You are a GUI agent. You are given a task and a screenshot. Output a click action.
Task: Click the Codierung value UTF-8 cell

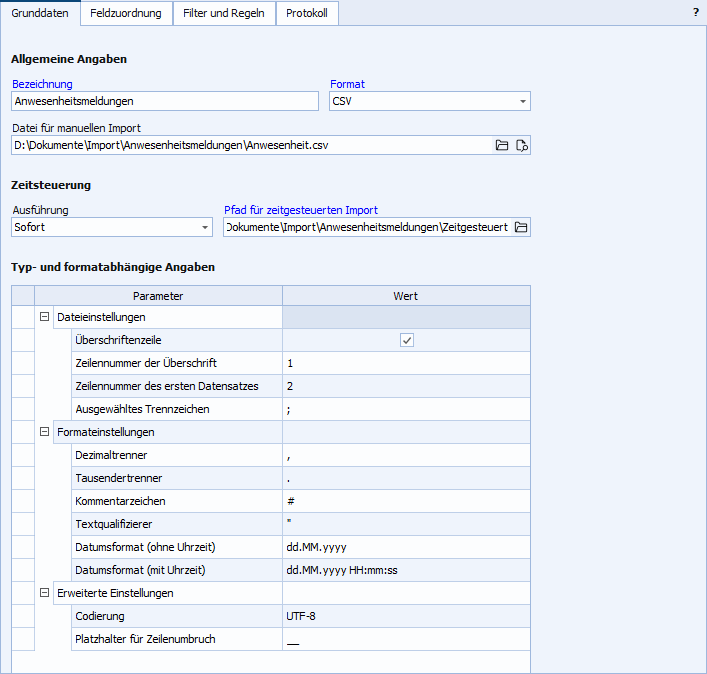tap(405, 616)
